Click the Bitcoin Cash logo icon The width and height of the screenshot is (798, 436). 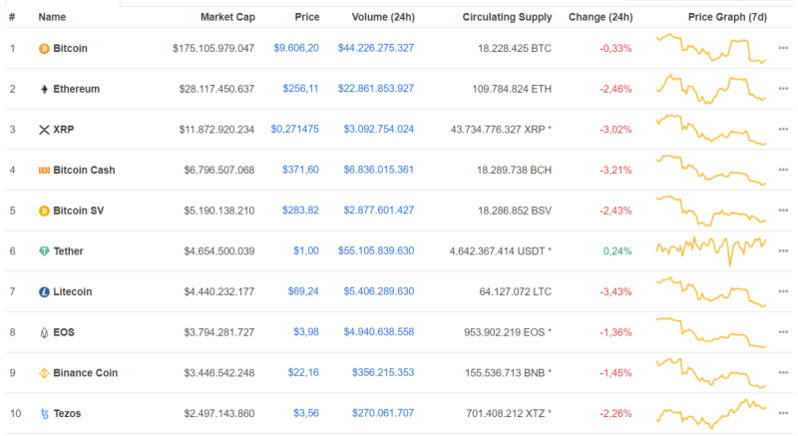pyautogui.click(x=43, y=170)
